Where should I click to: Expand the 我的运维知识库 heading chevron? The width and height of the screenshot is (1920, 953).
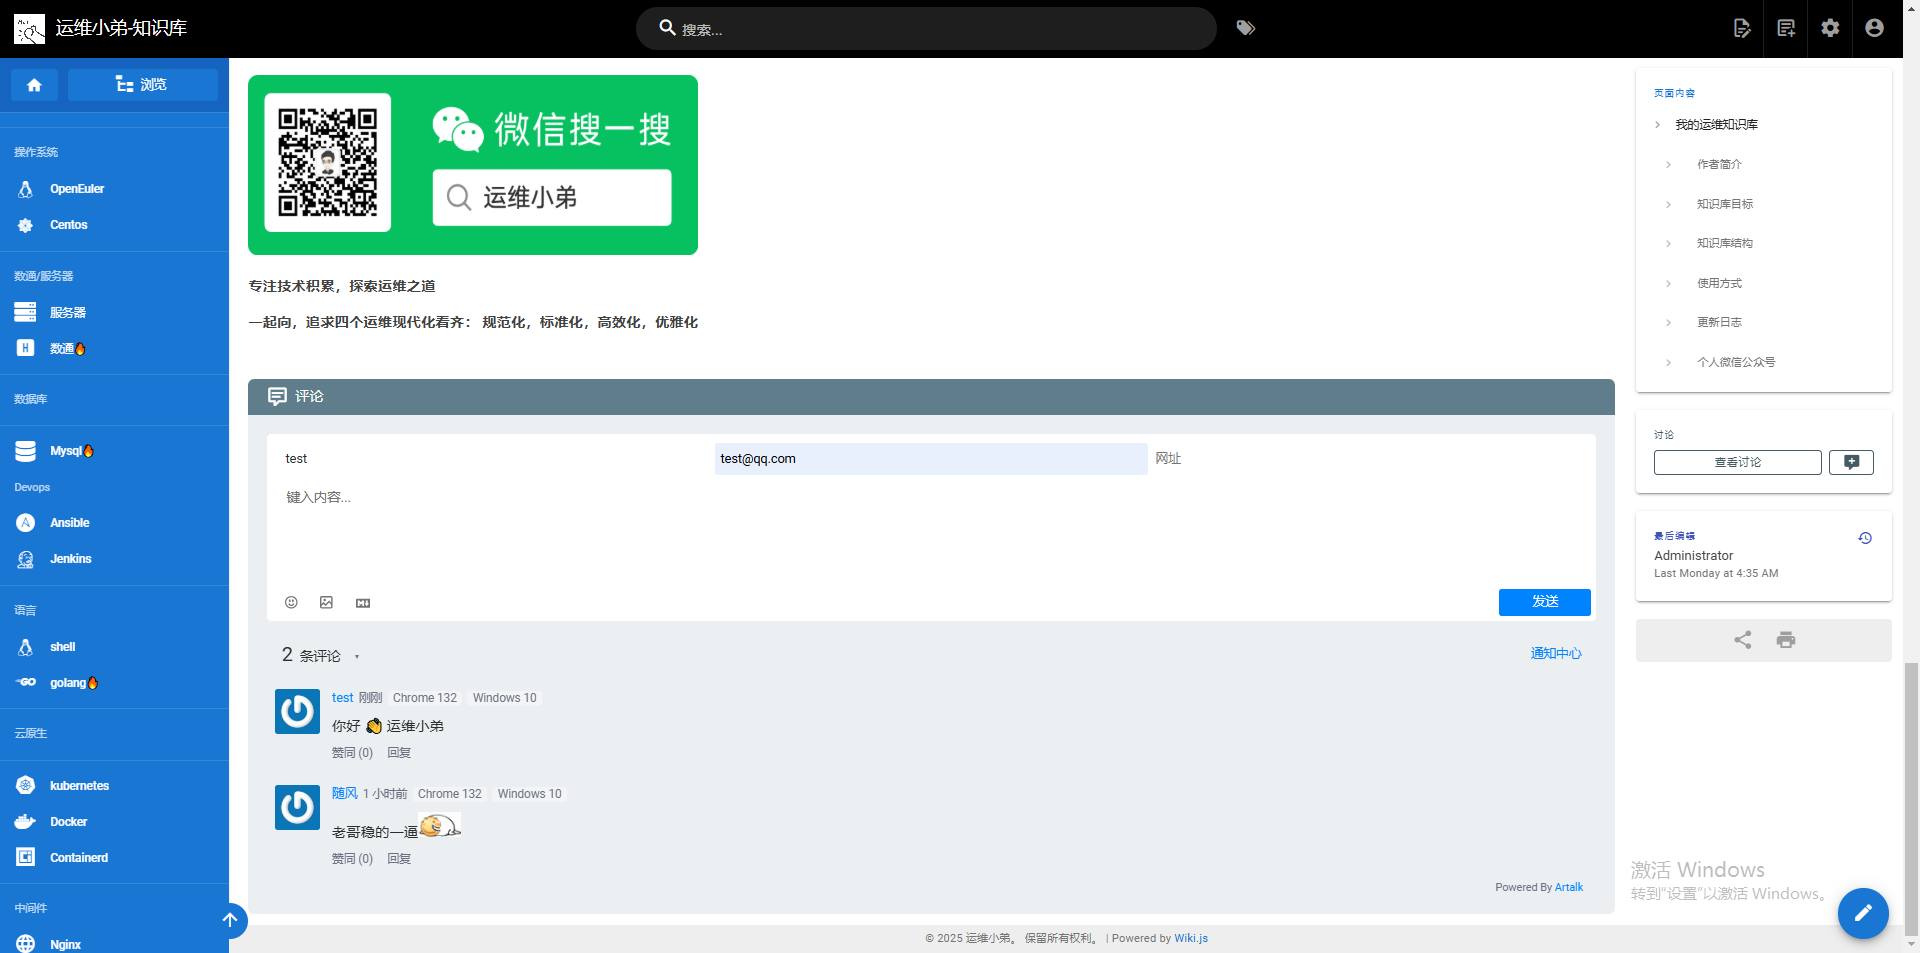[x=1656, y=124]
